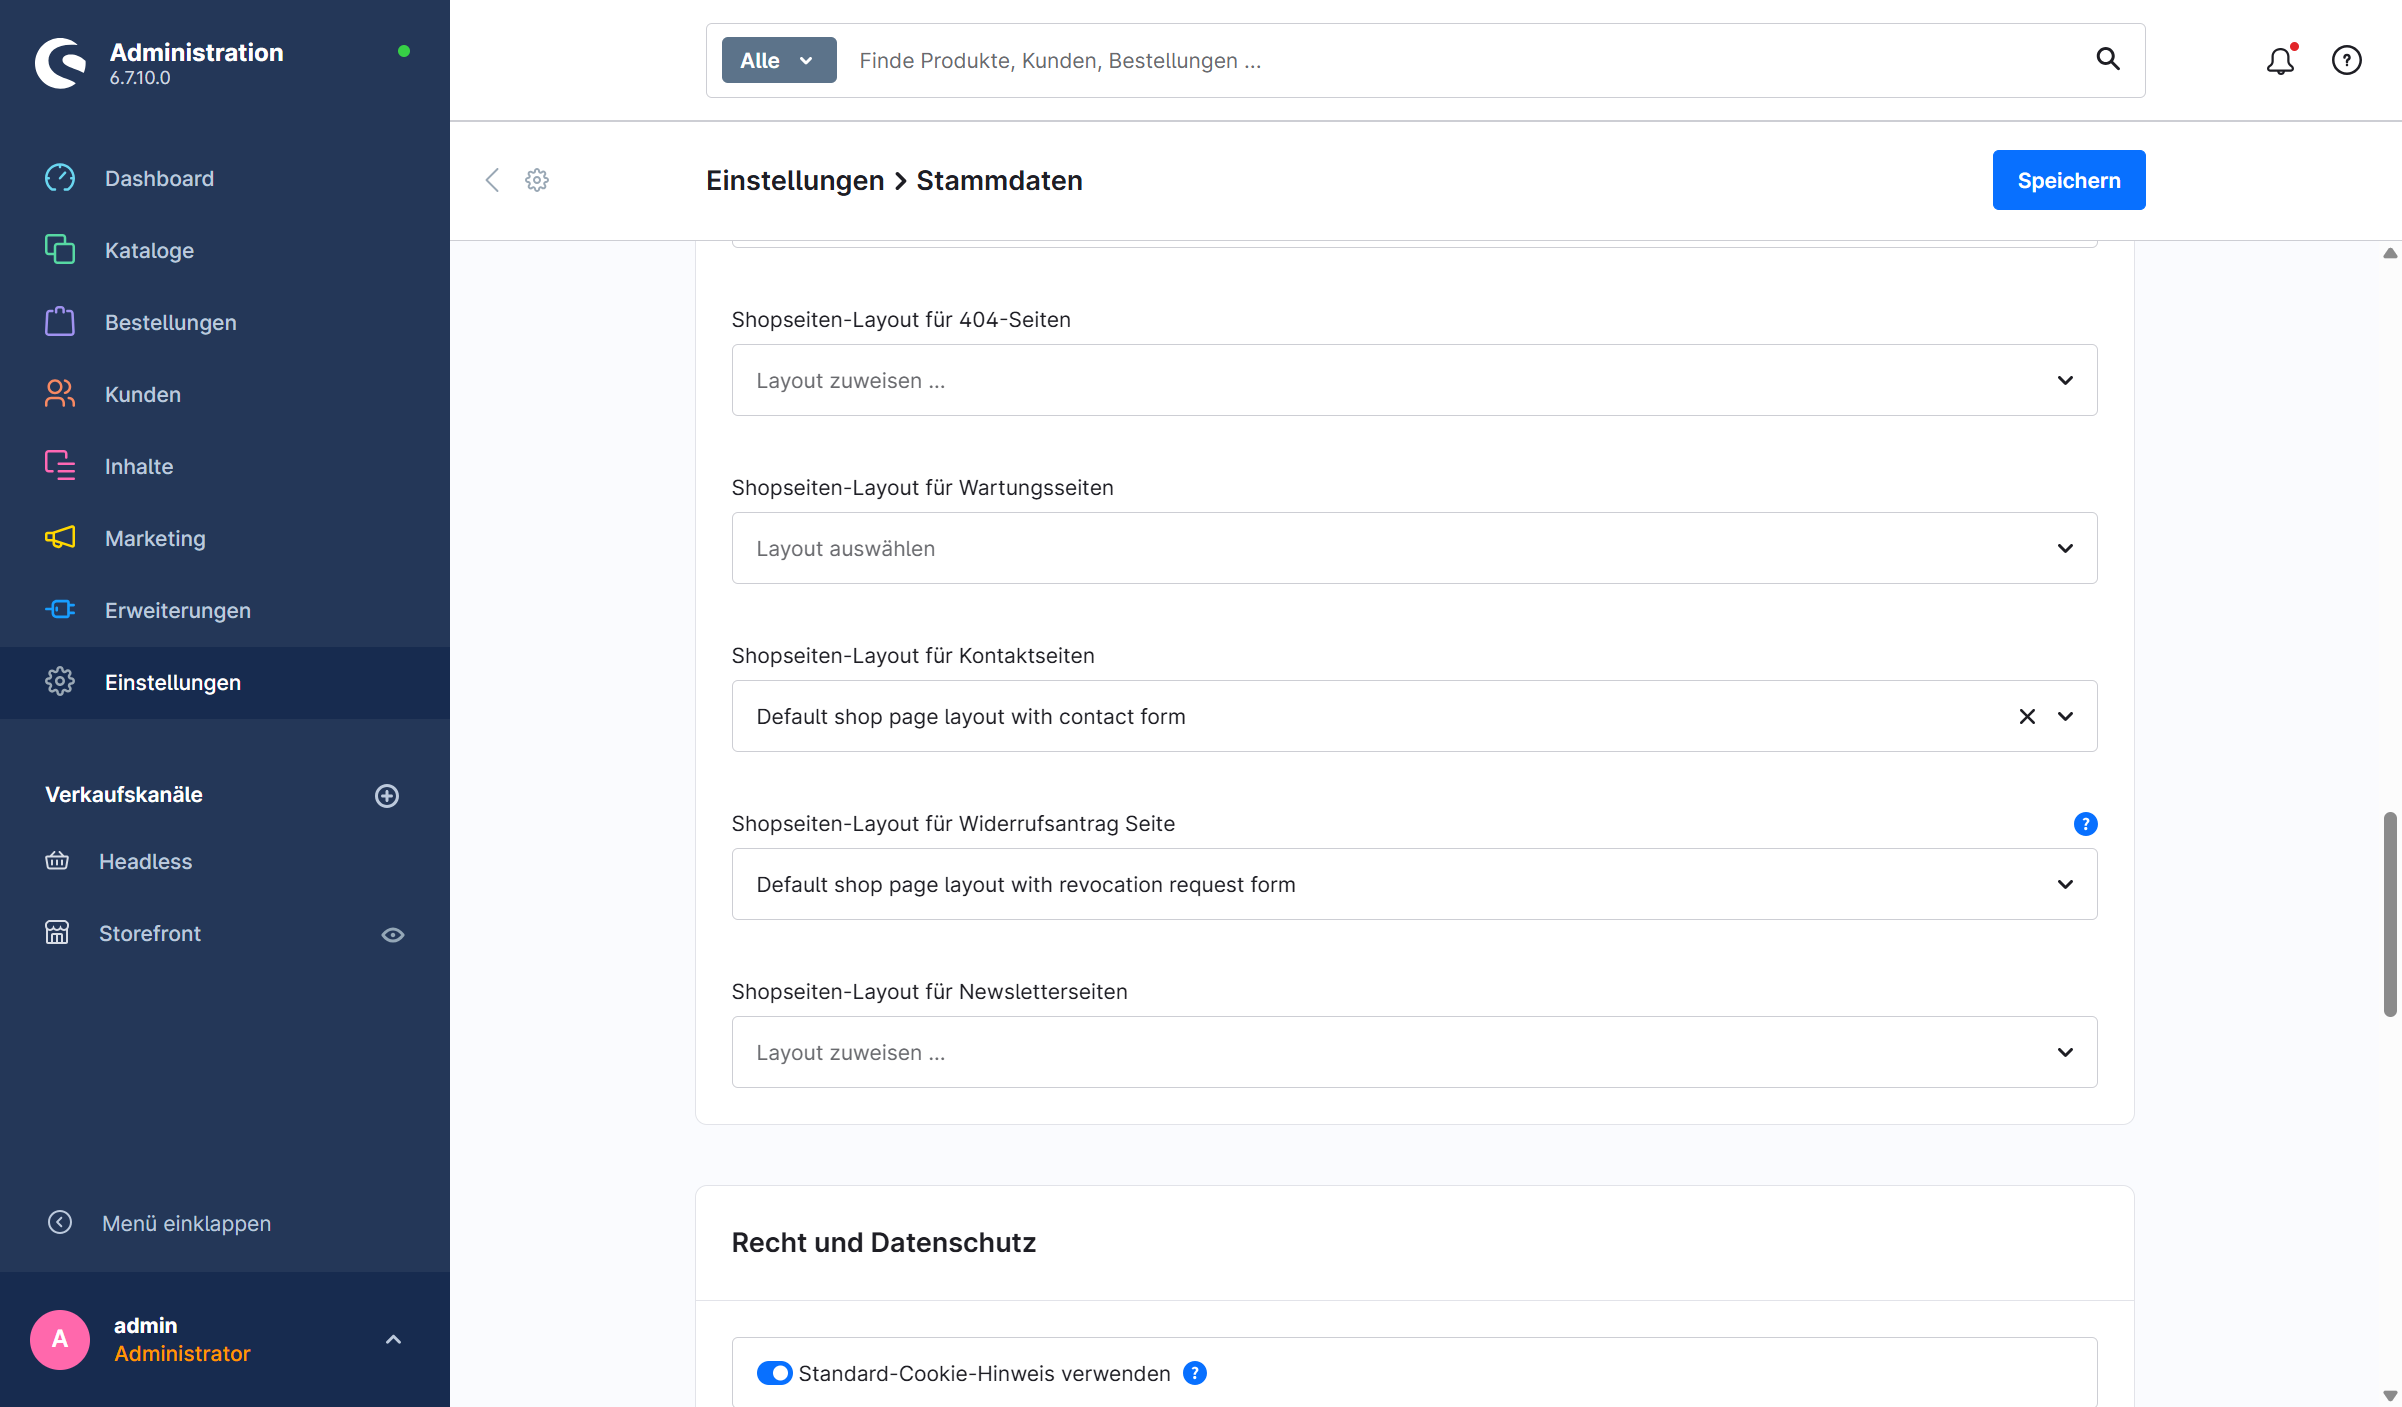Viewport: 2402px width, 1407px height.
Task: Click the Recht und Datenschutz heading
Action: (x=884, y=1243)
